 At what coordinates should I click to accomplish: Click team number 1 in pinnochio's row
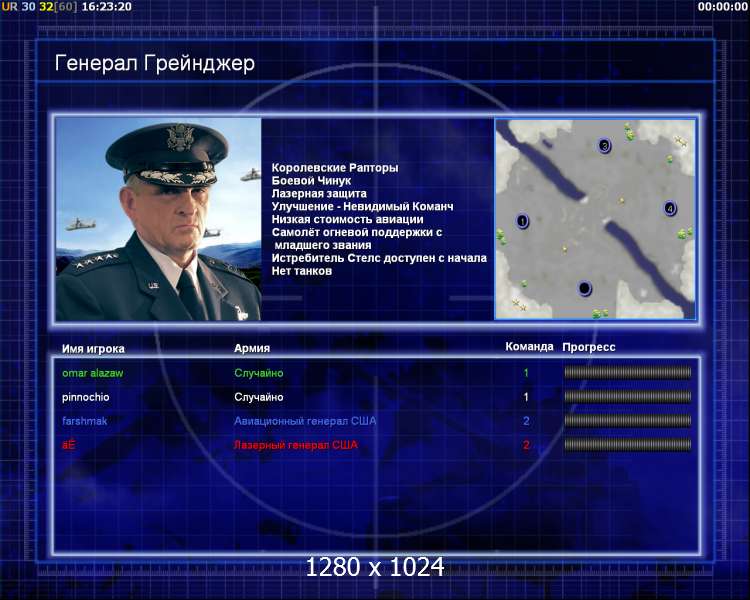pyautogui.click(x=526, y=397)
